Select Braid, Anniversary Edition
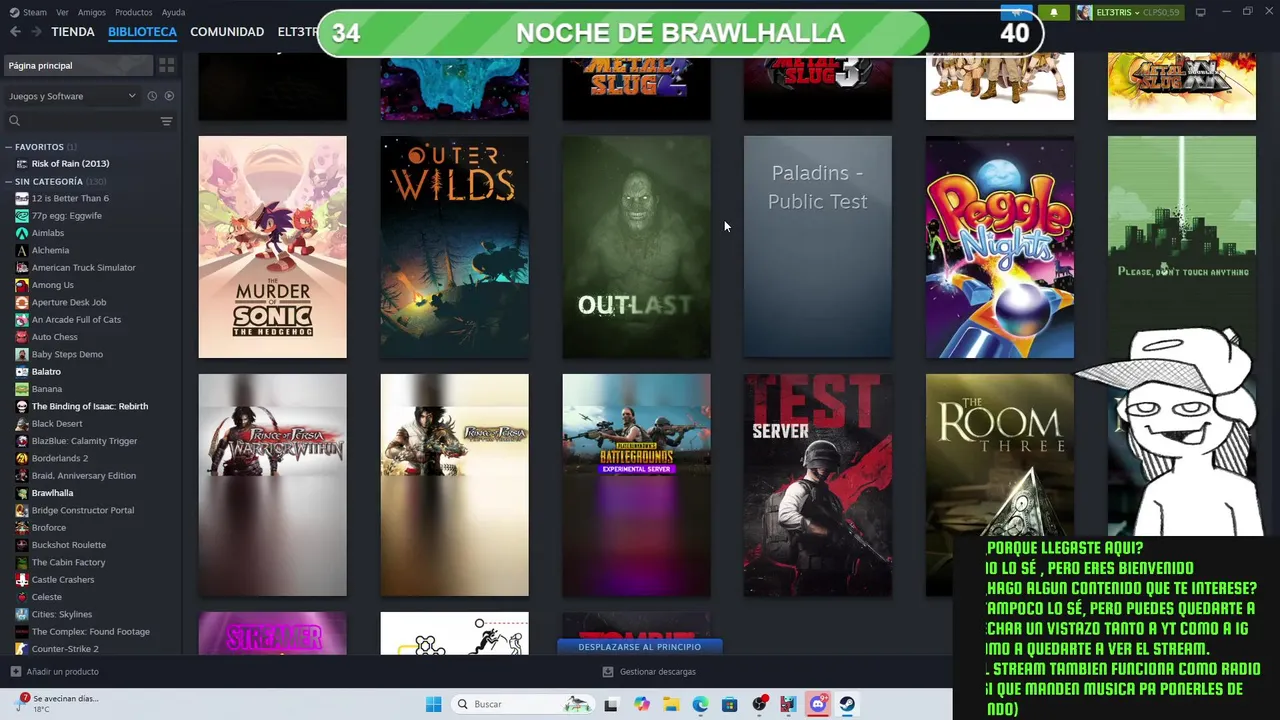The width and height of the screenshot is (1280, 720). pyautogui.click(x=83, y=476)
